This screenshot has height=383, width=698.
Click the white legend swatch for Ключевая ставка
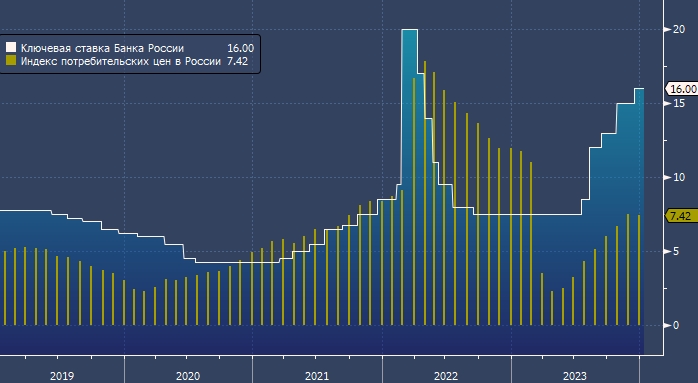click(x=11, y=48)
